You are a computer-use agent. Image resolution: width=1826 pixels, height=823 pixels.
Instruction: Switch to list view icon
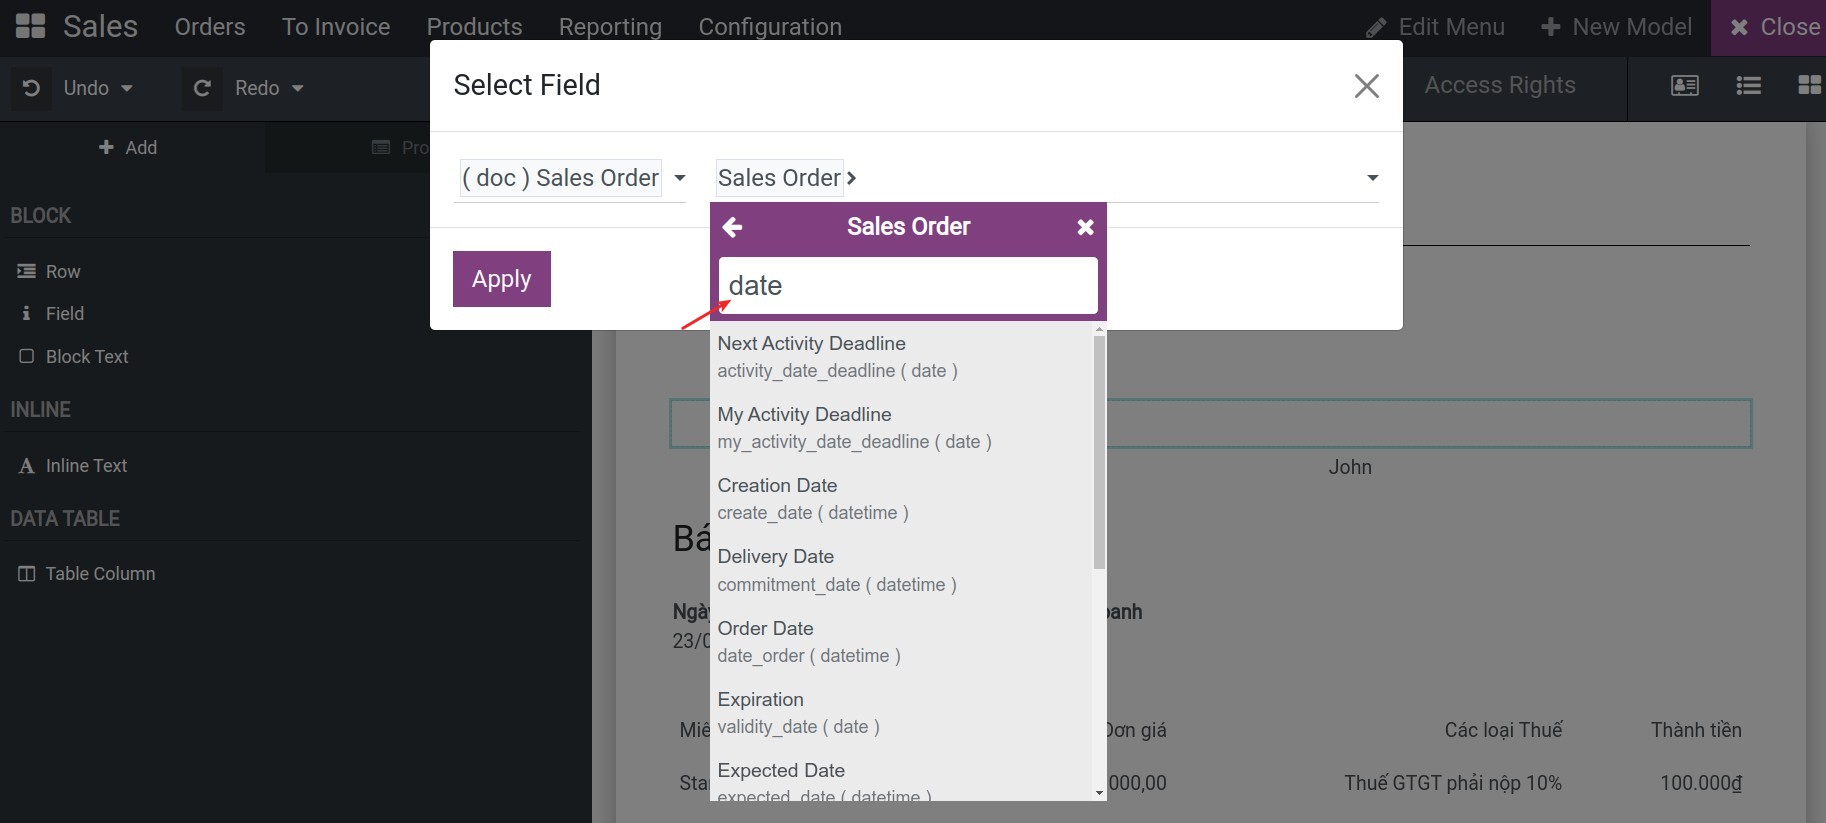[x=1748, y=86]
